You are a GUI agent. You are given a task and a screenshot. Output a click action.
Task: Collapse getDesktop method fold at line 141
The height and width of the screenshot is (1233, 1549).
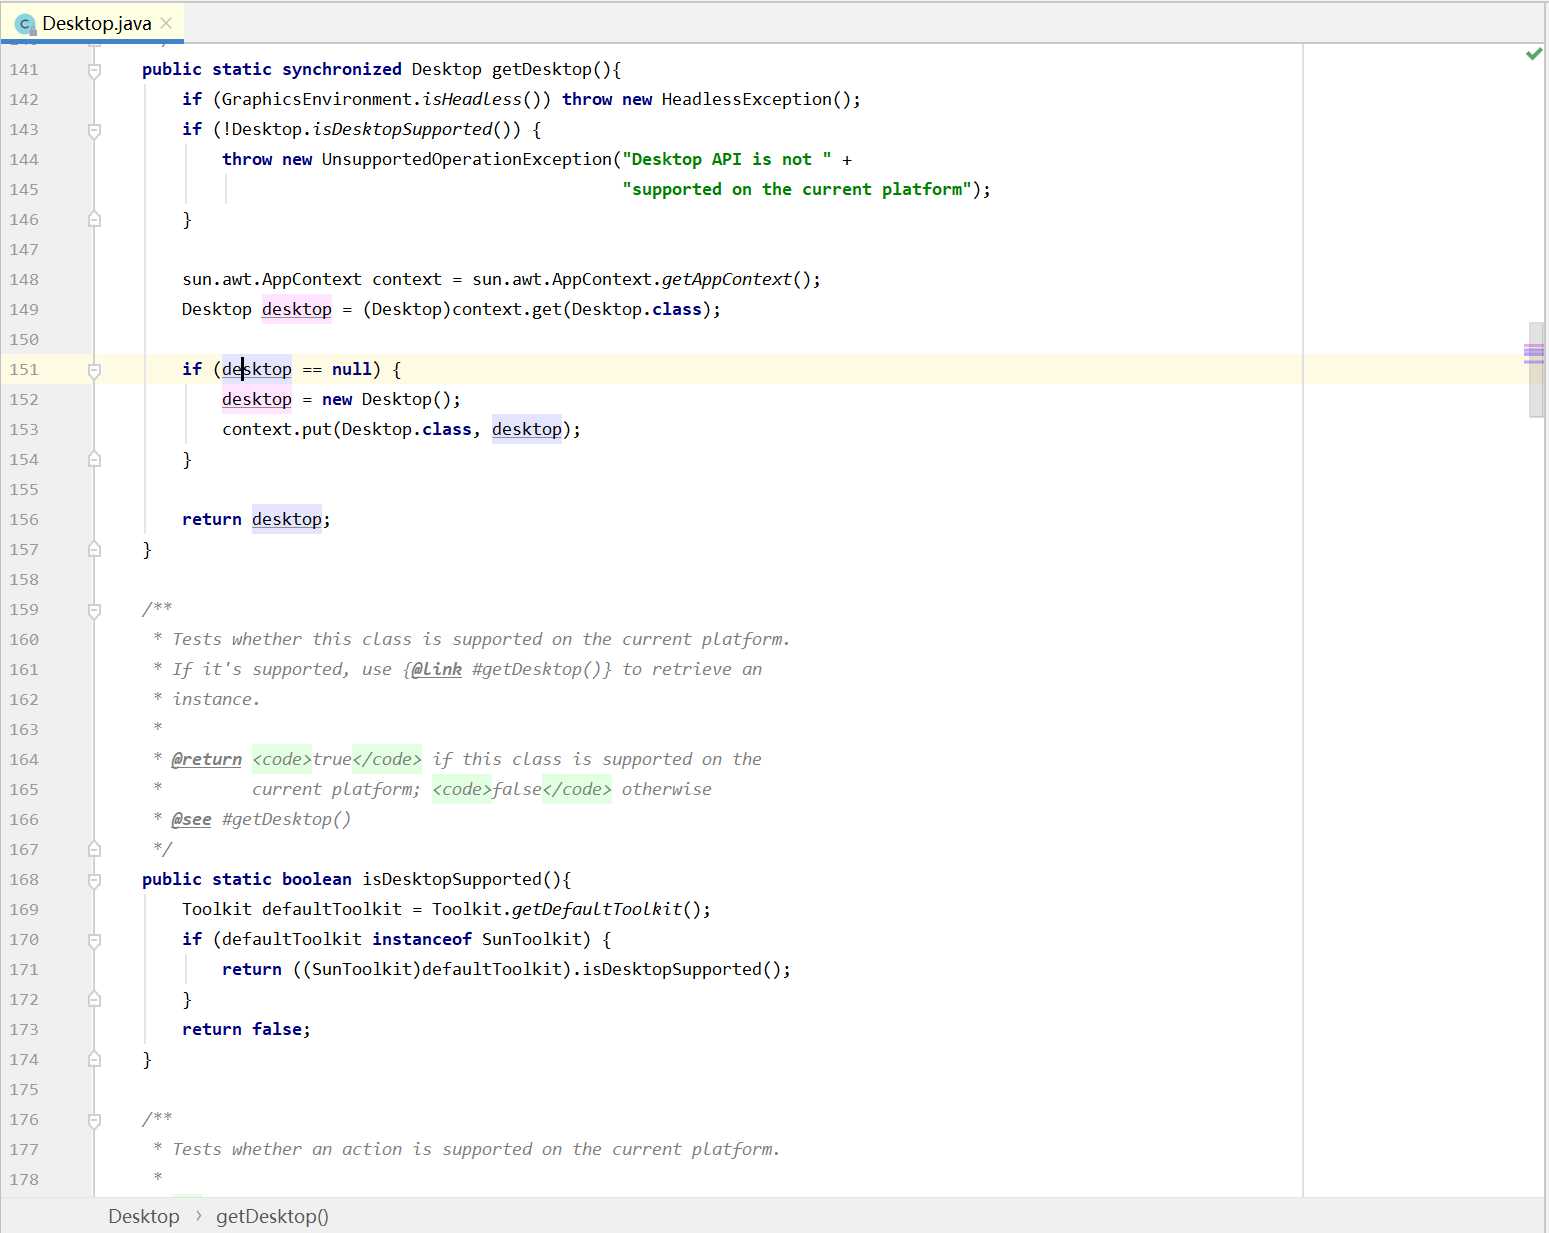pyautogui.click(x=94, y=70)
